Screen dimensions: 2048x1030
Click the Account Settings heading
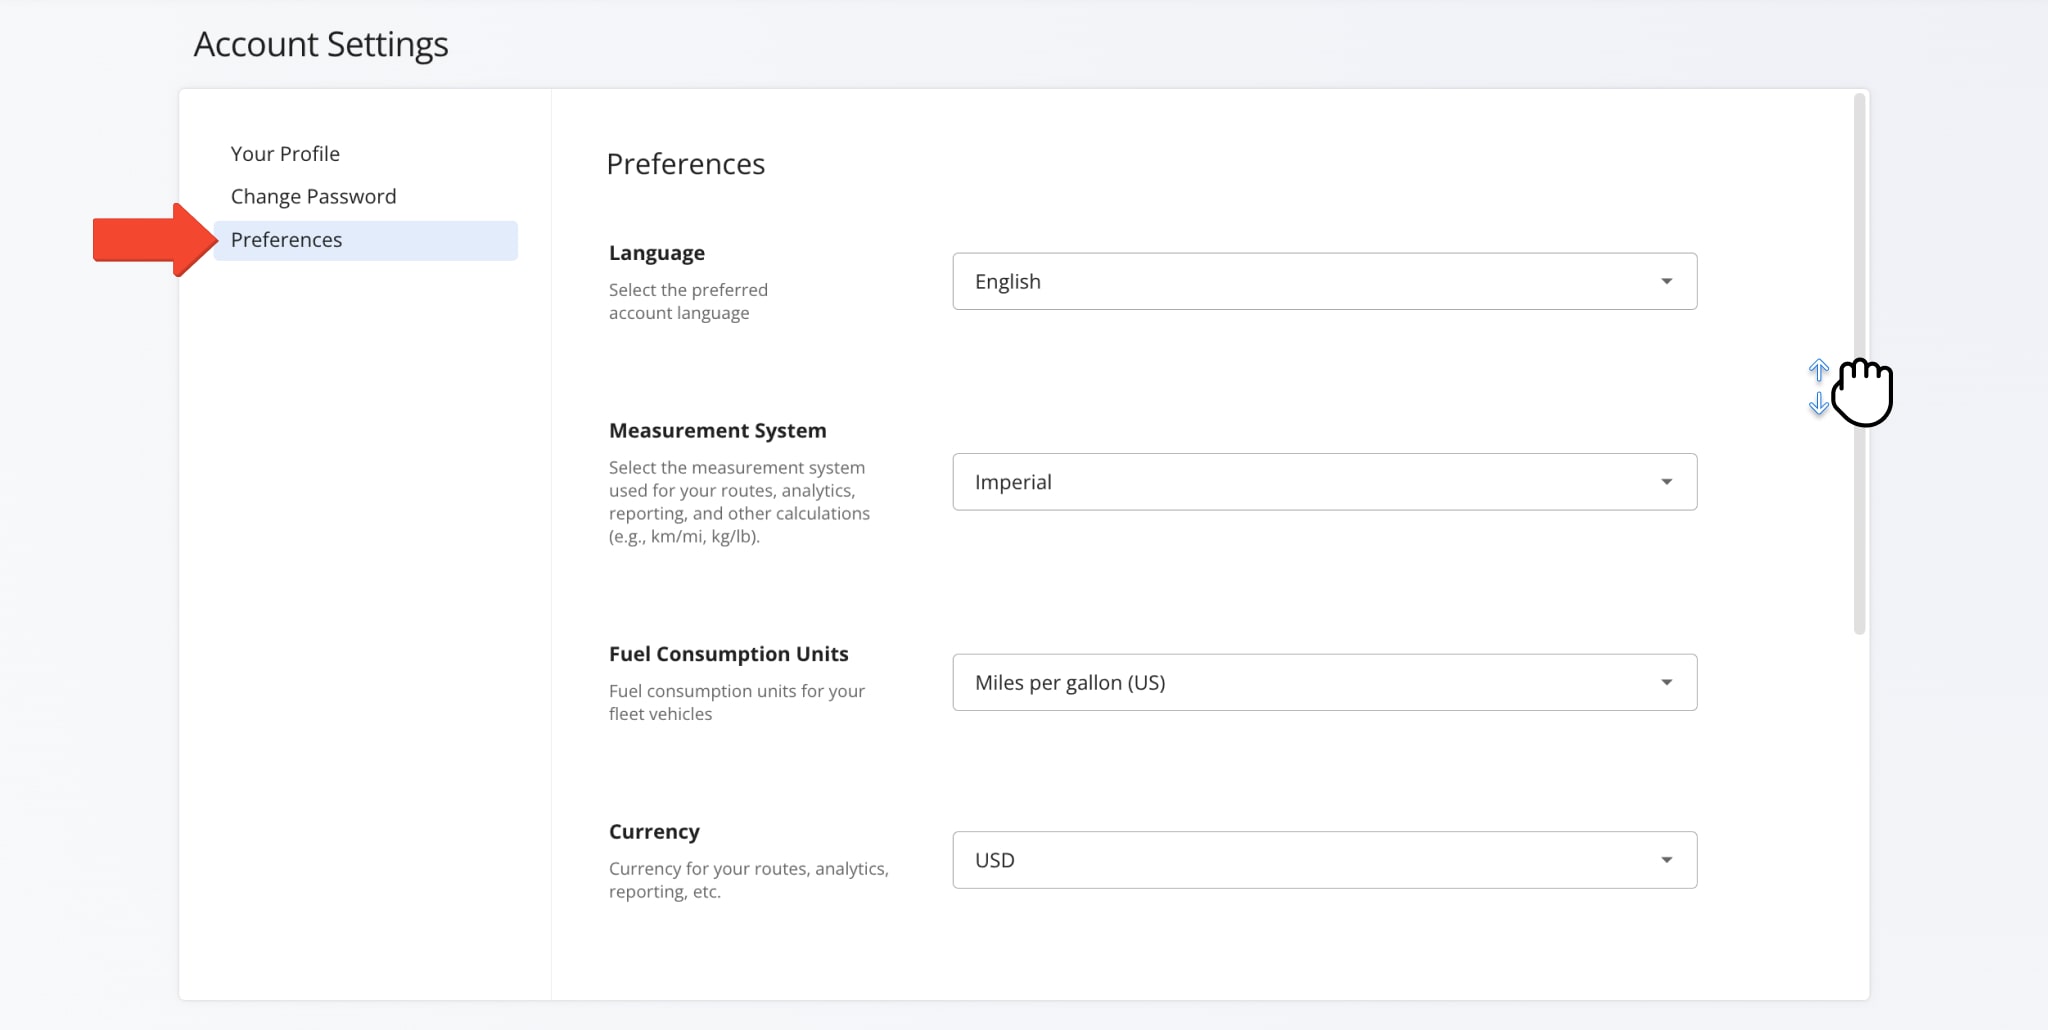(320, 43)
